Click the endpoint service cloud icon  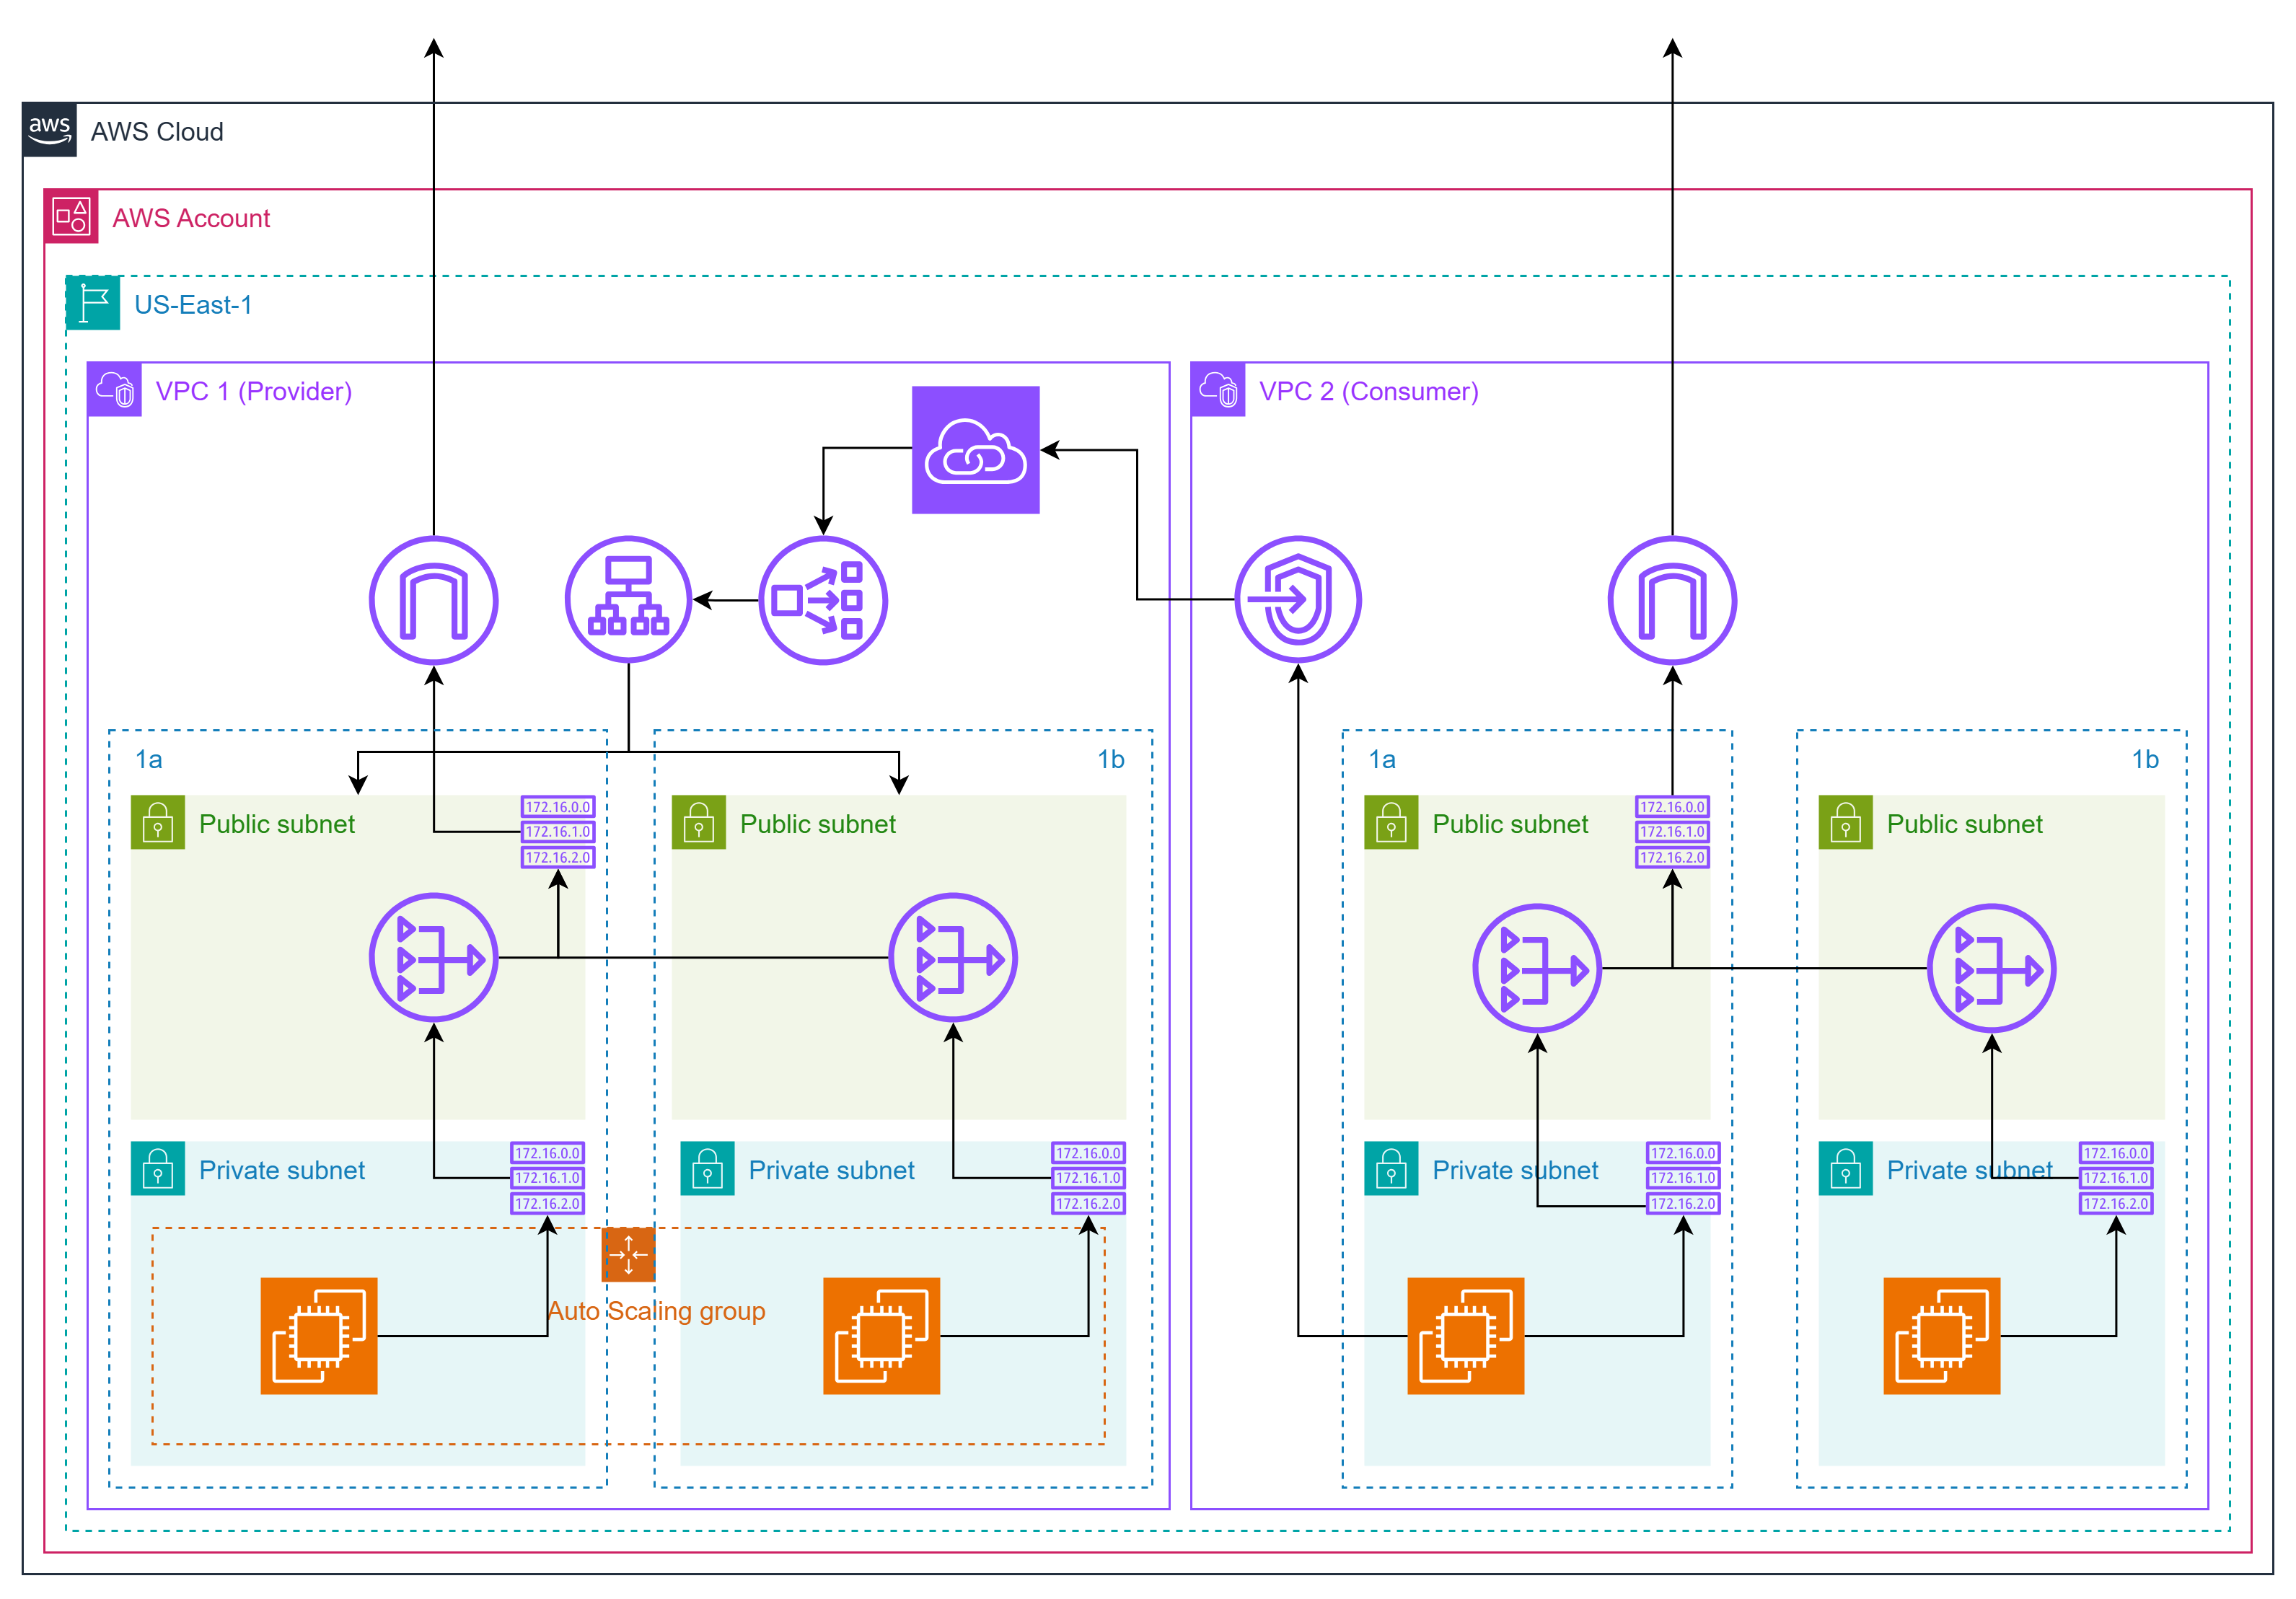pyautogui.click(x=976, y=449)
